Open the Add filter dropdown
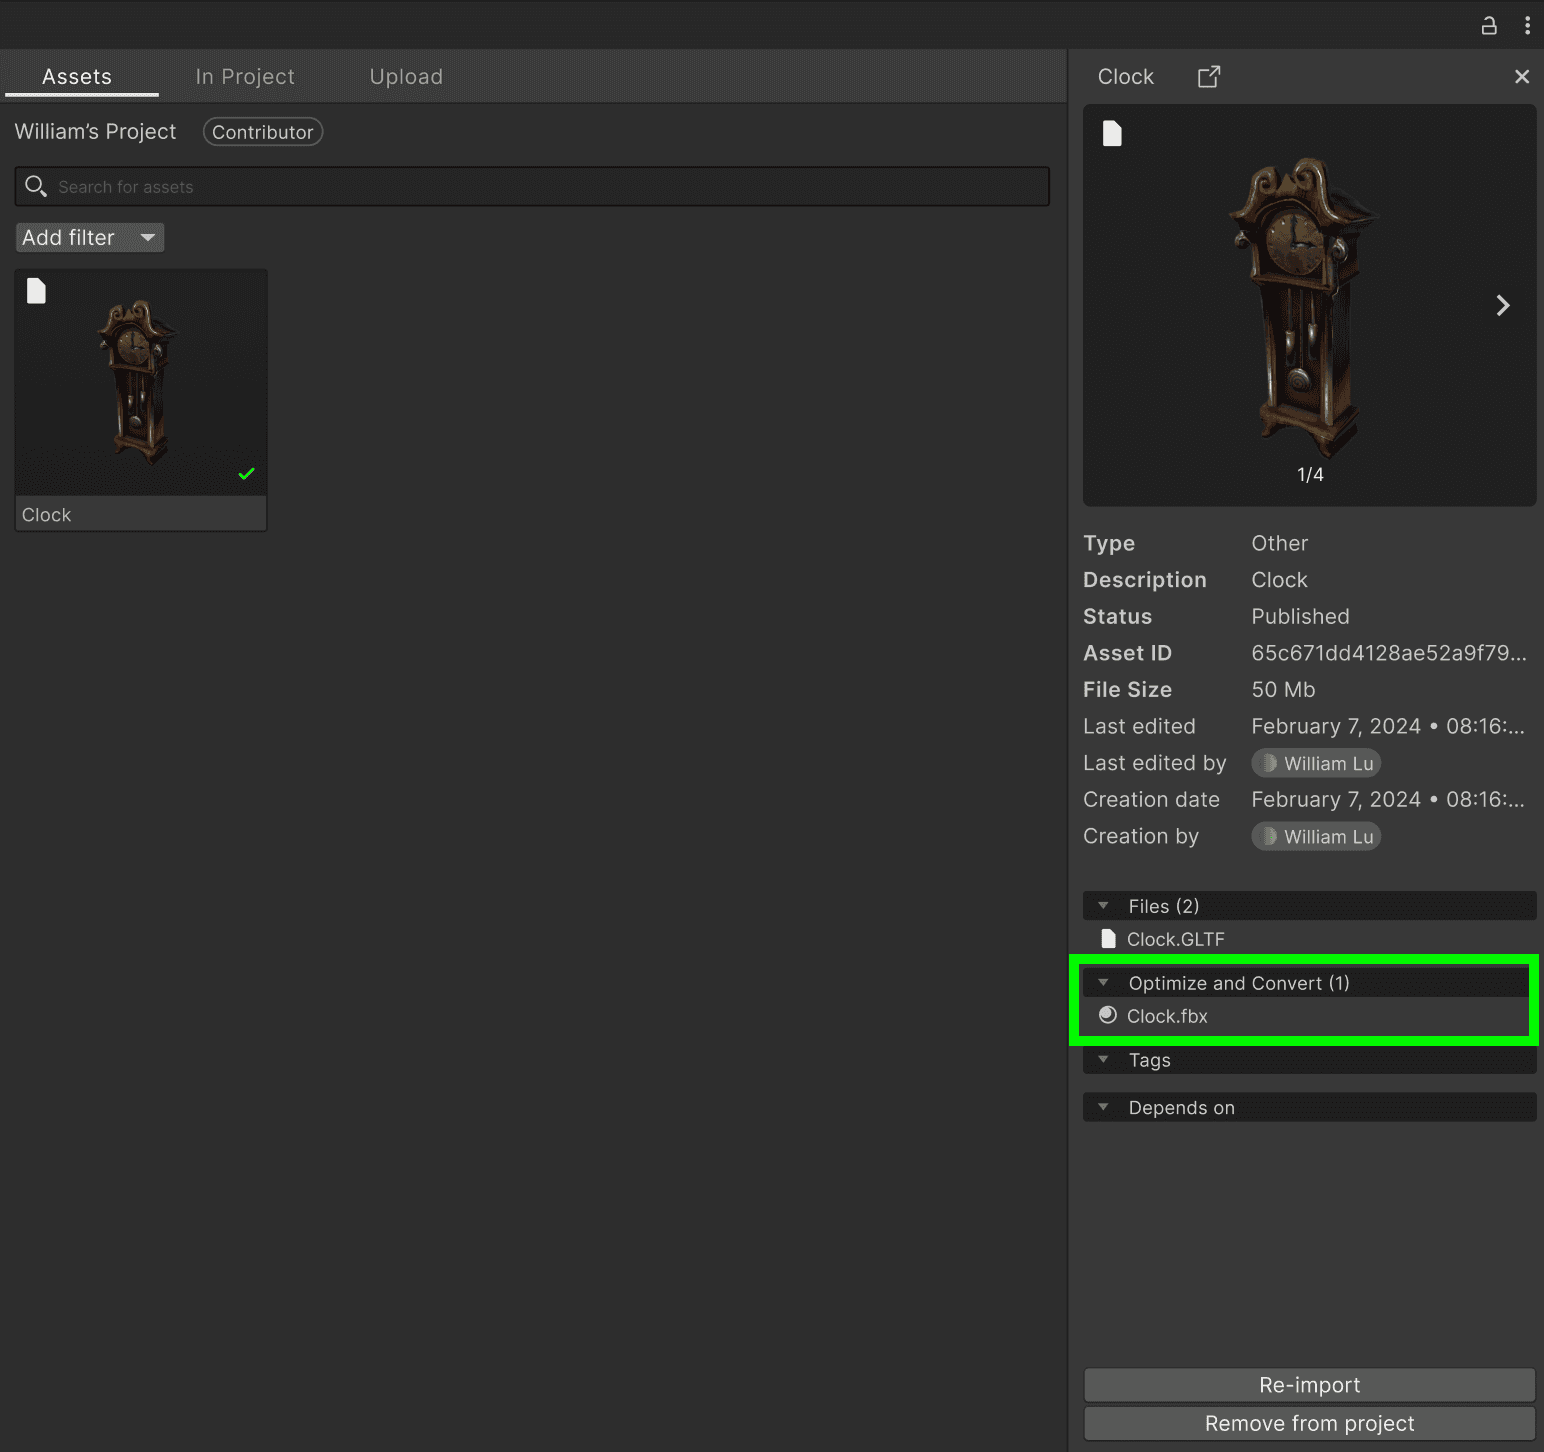The image size is (1544, 1452). (x=89, y=237)
